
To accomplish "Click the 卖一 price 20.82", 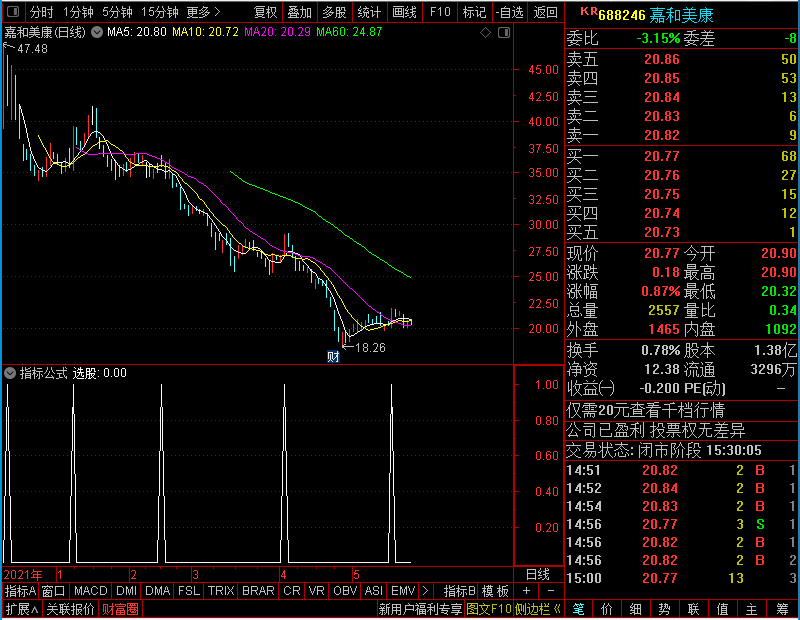I will pos(662,135).
